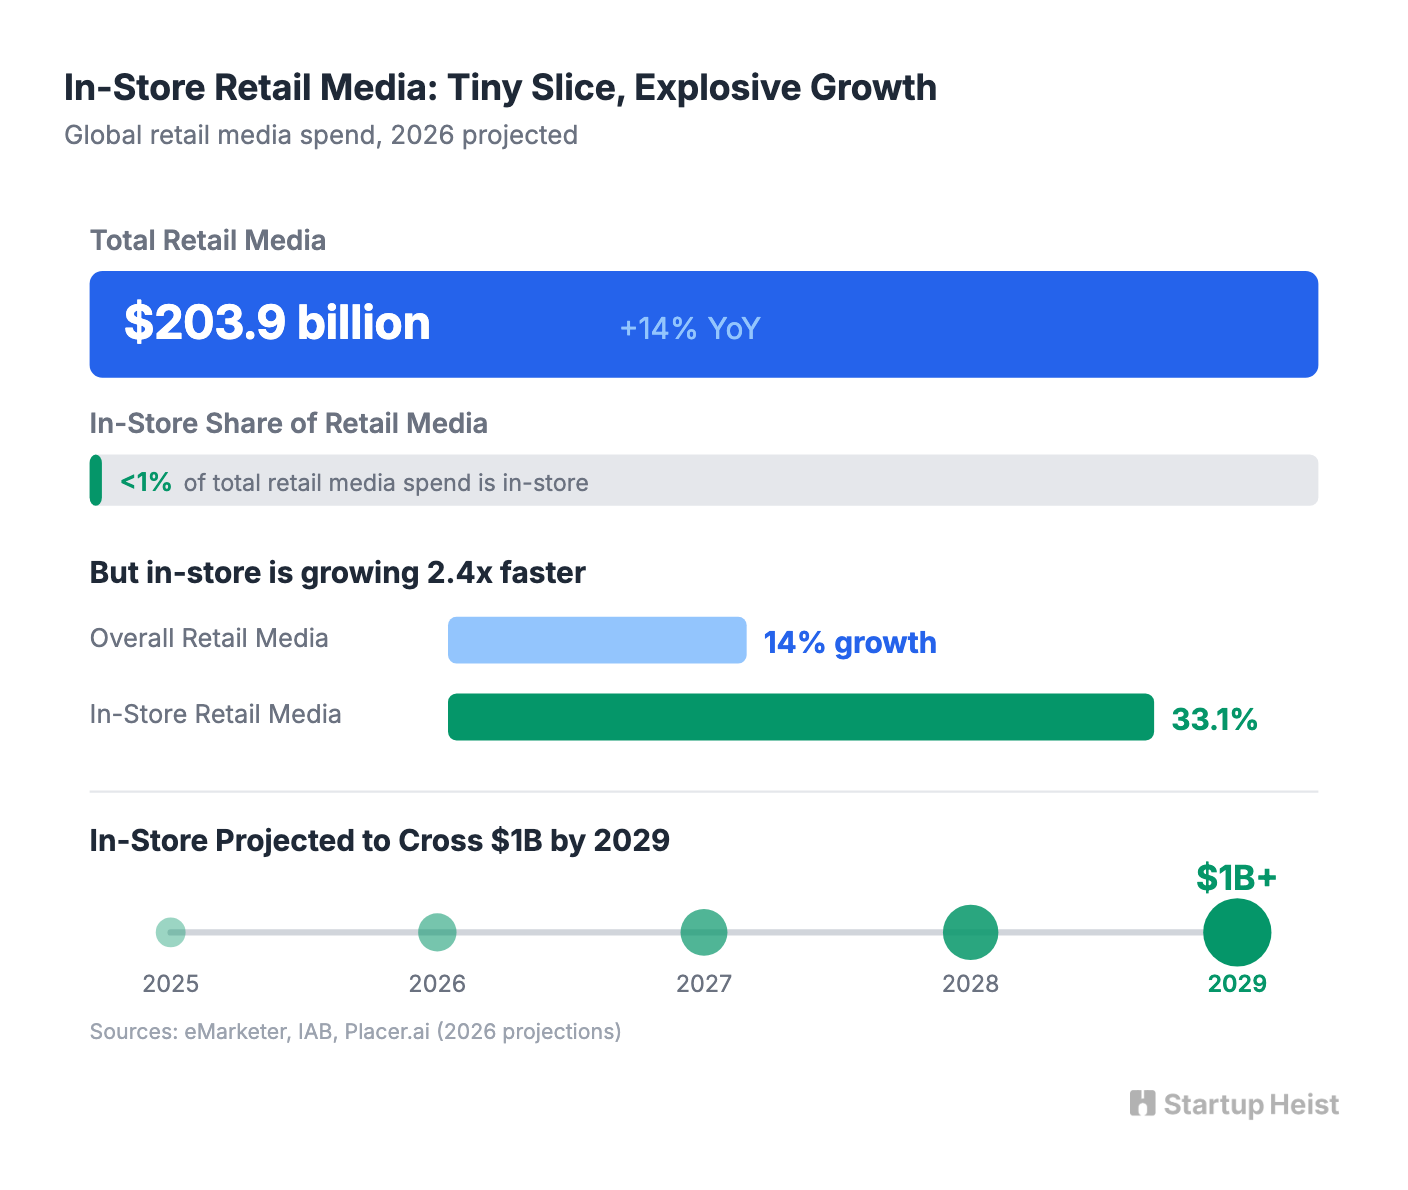Click the "+14% YoY" text

[690, 328]
